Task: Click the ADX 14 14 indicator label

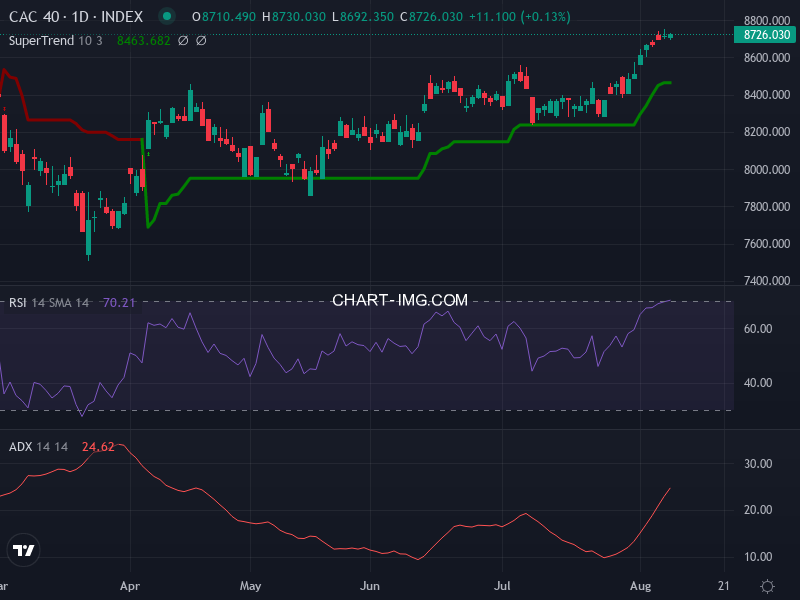Action: point(38,447)
